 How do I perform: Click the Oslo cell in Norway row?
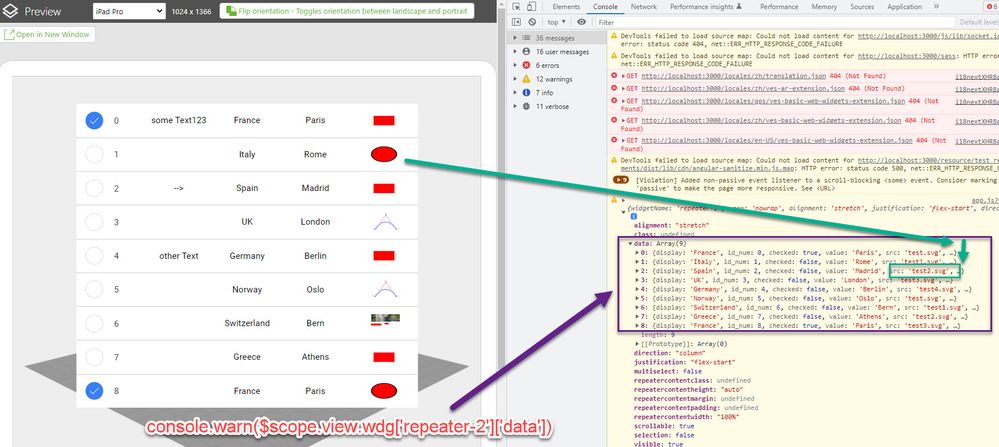(x=315, y=289)
